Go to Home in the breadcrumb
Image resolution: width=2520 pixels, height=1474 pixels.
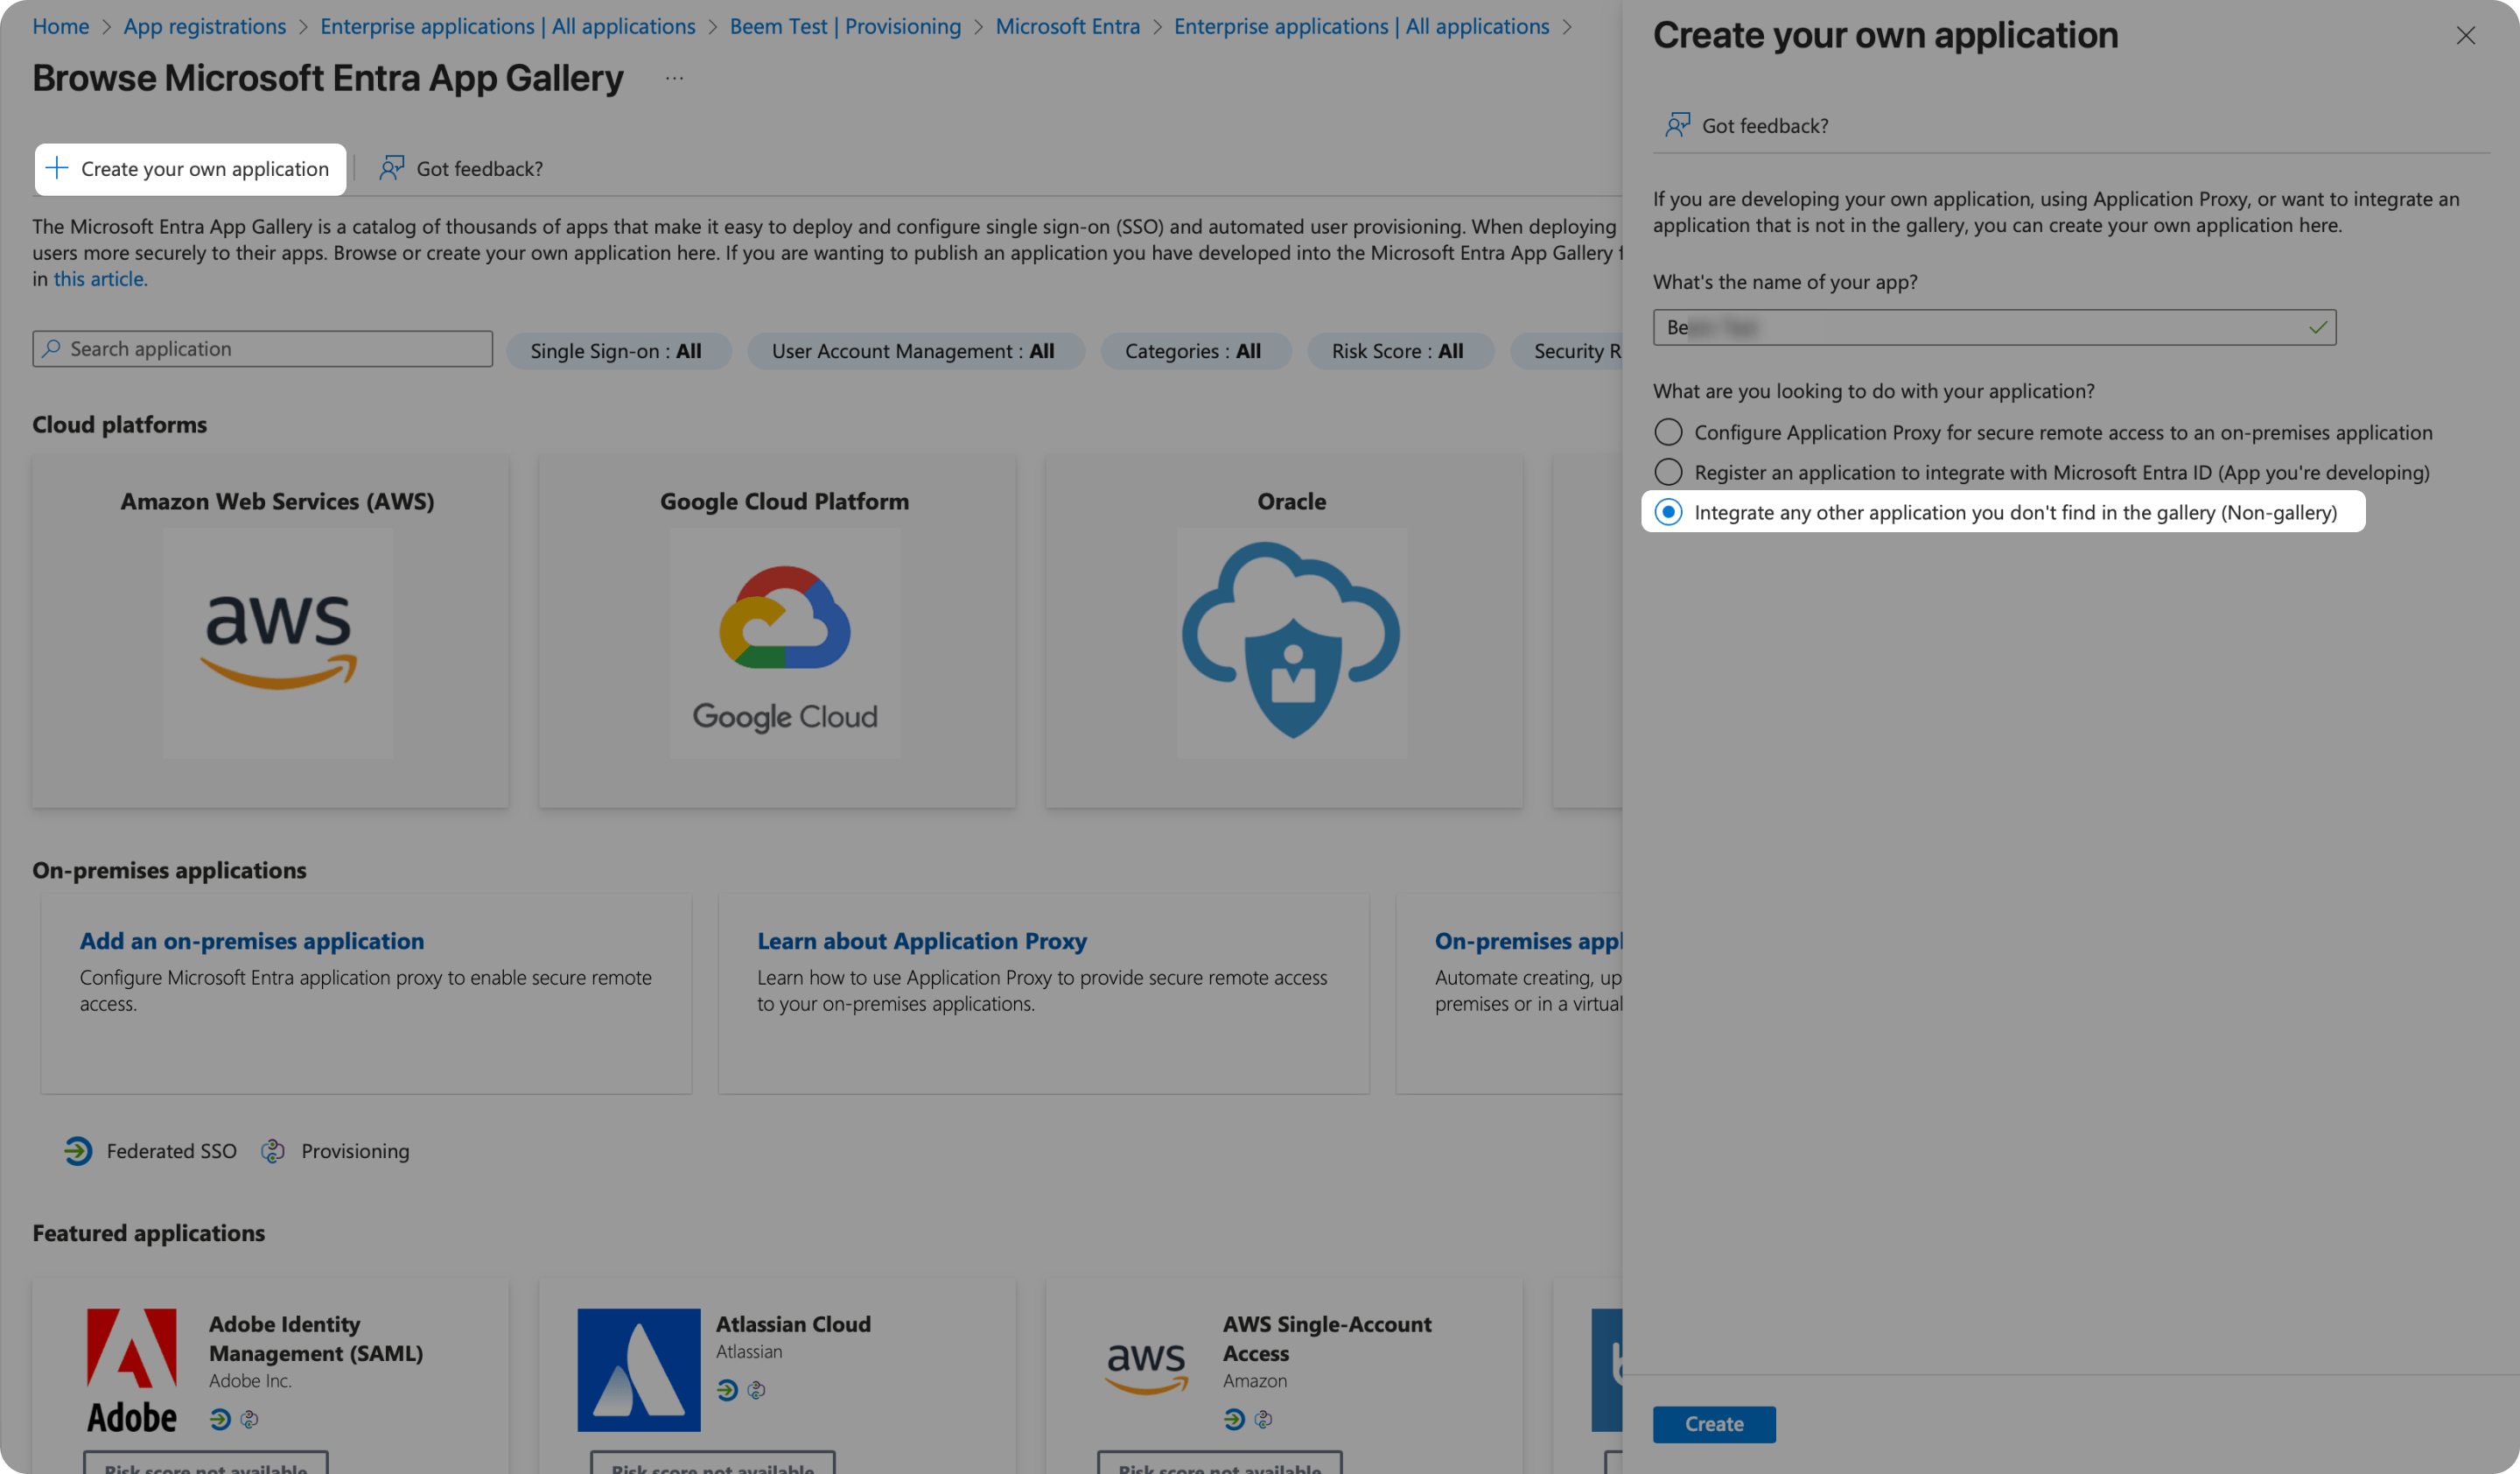61,26
